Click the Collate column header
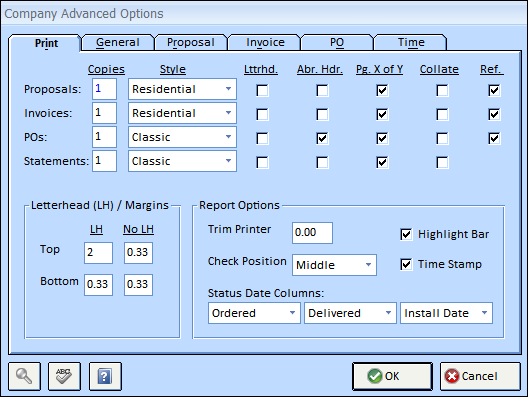Screen dimensions: 528x397 (x=439, y=69)
